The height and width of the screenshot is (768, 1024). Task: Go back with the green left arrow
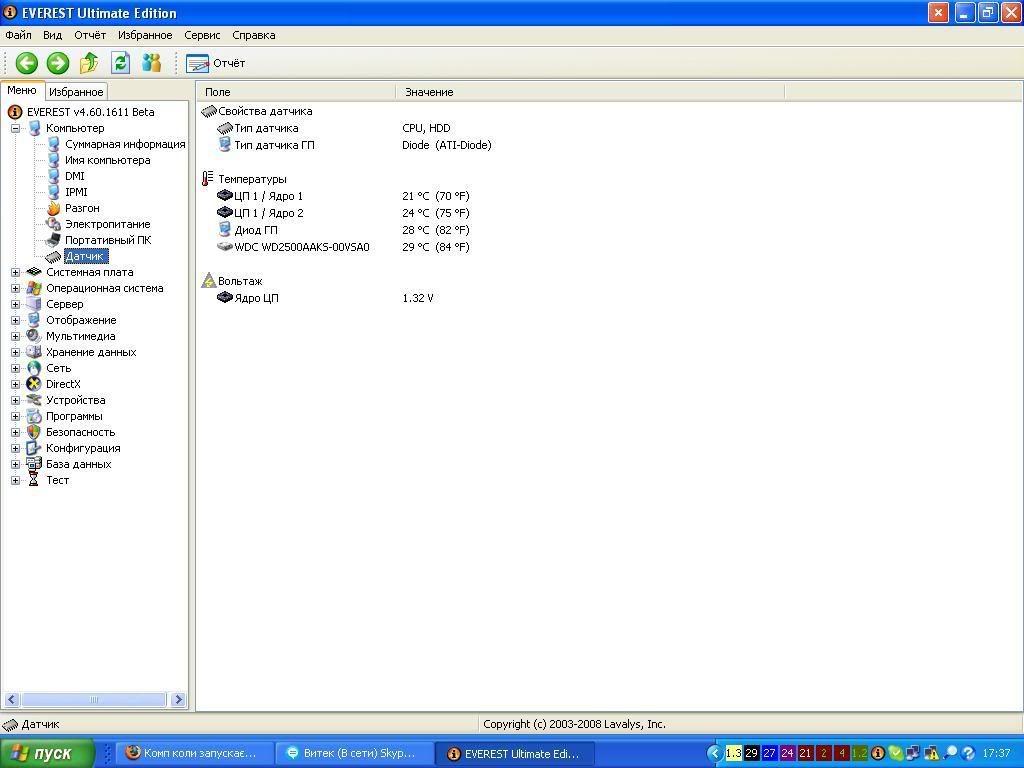(27, 63)
